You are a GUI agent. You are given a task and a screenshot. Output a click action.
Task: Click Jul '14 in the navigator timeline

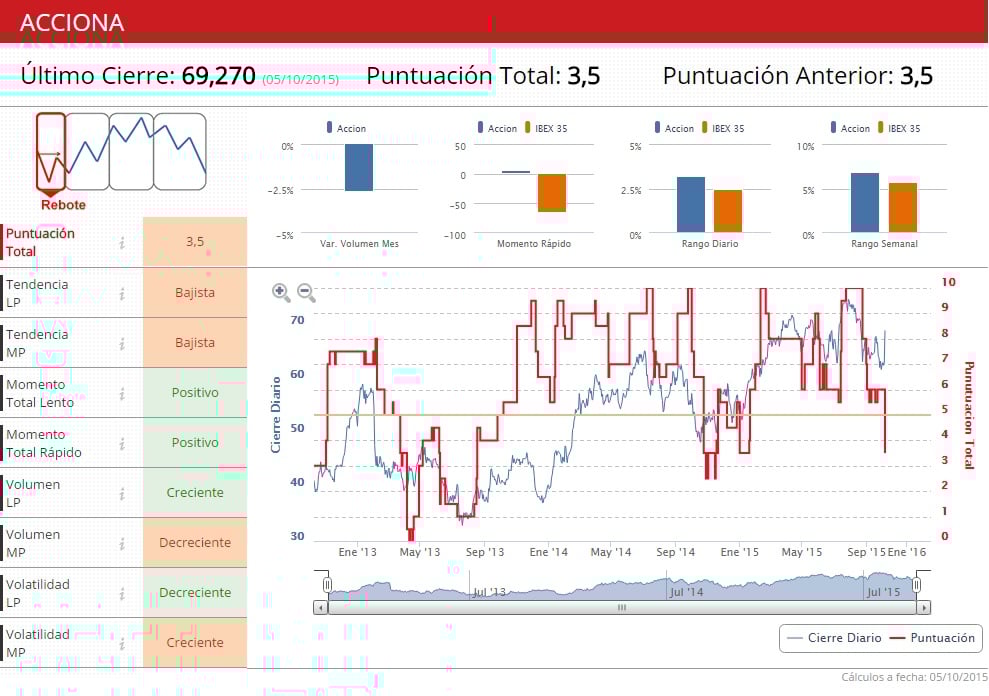point(686,592)
